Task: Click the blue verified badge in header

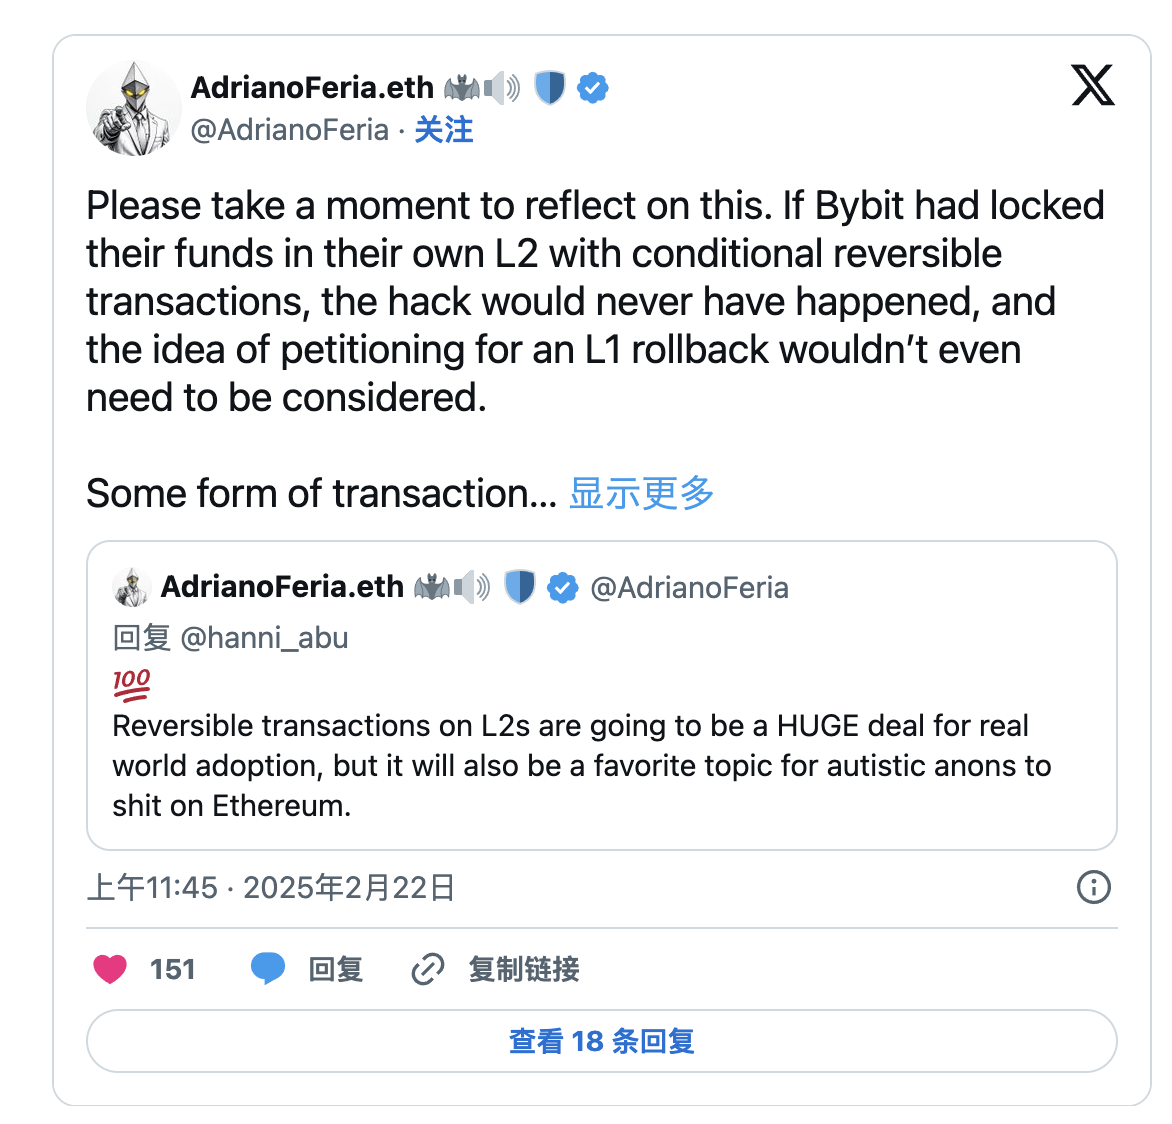Action: coord(593,88)
